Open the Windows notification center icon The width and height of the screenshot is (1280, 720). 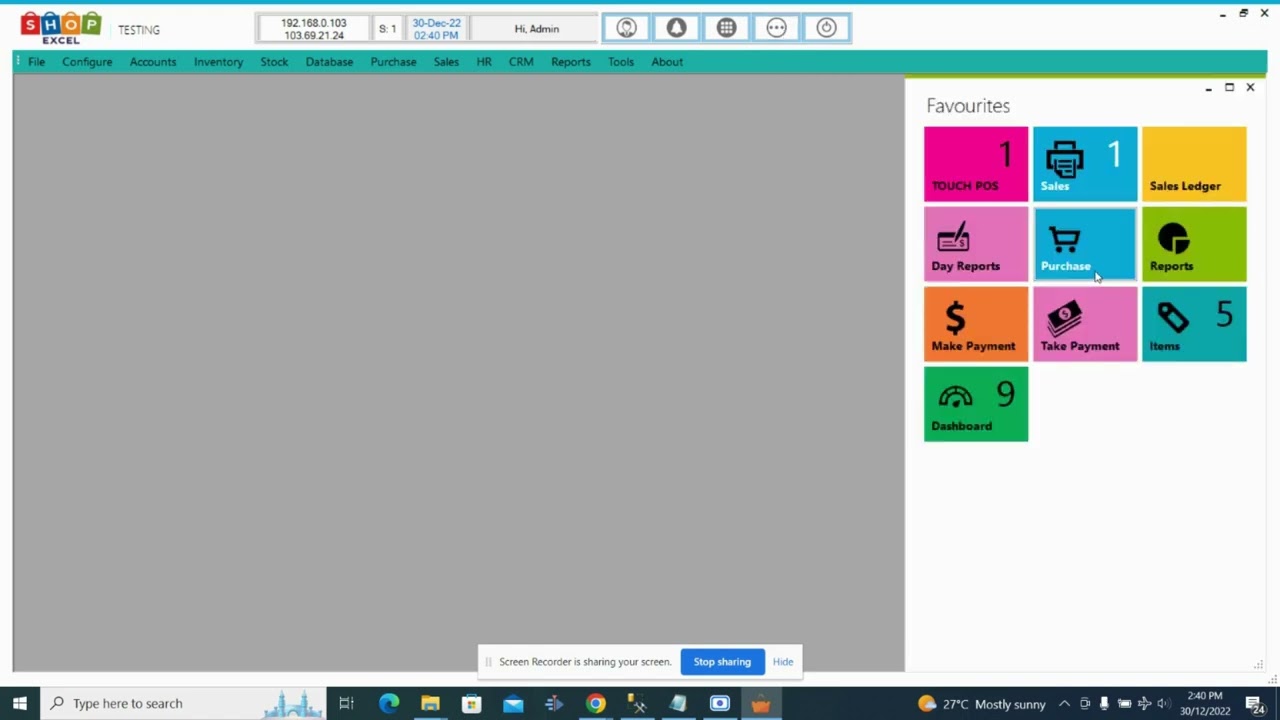[x=1256, y=703]
